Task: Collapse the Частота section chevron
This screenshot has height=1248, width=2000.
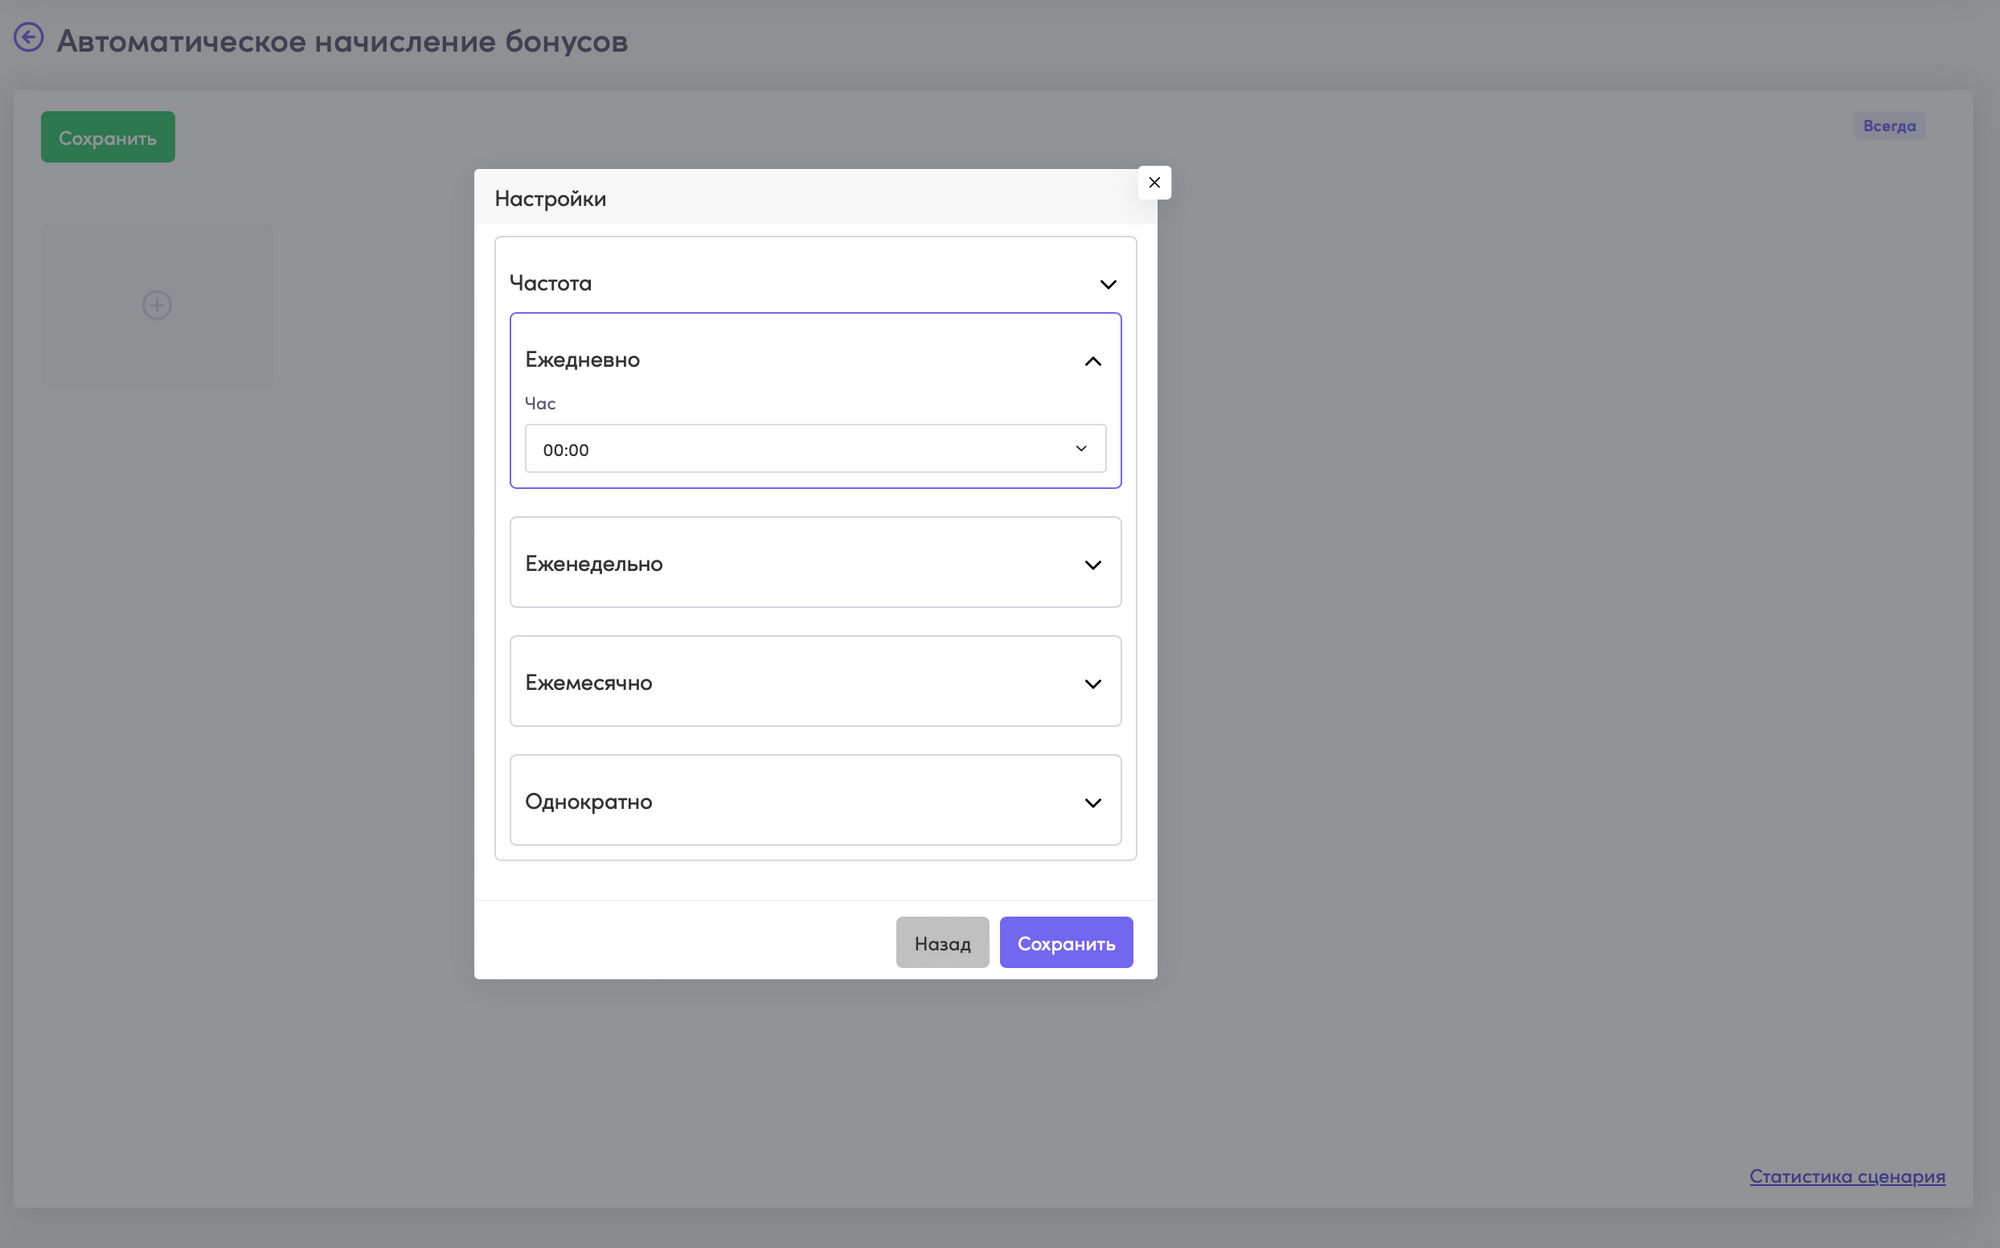Action: click(x=1108, y=284)
